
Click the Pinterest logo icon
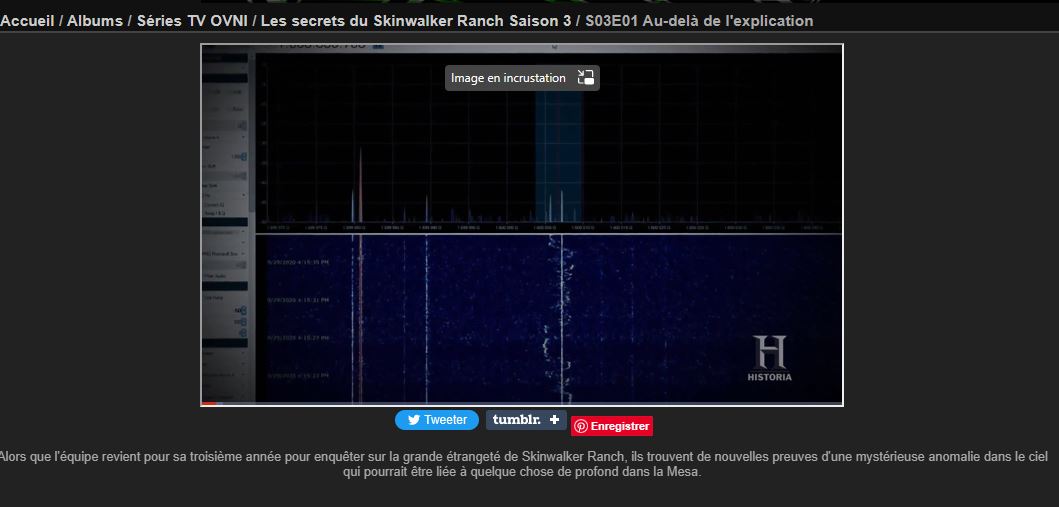point(581,426)
